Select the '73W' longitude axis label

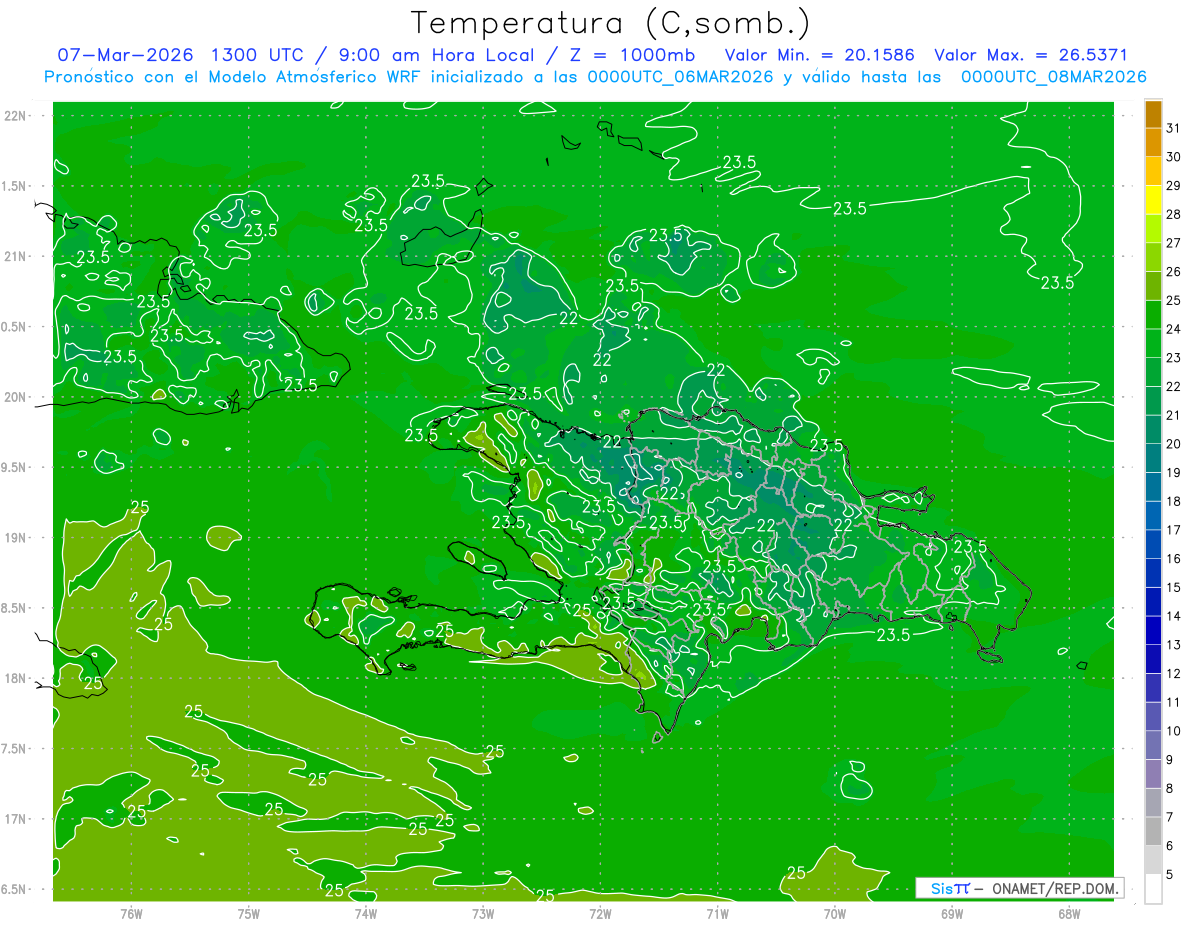coord(483,913)
